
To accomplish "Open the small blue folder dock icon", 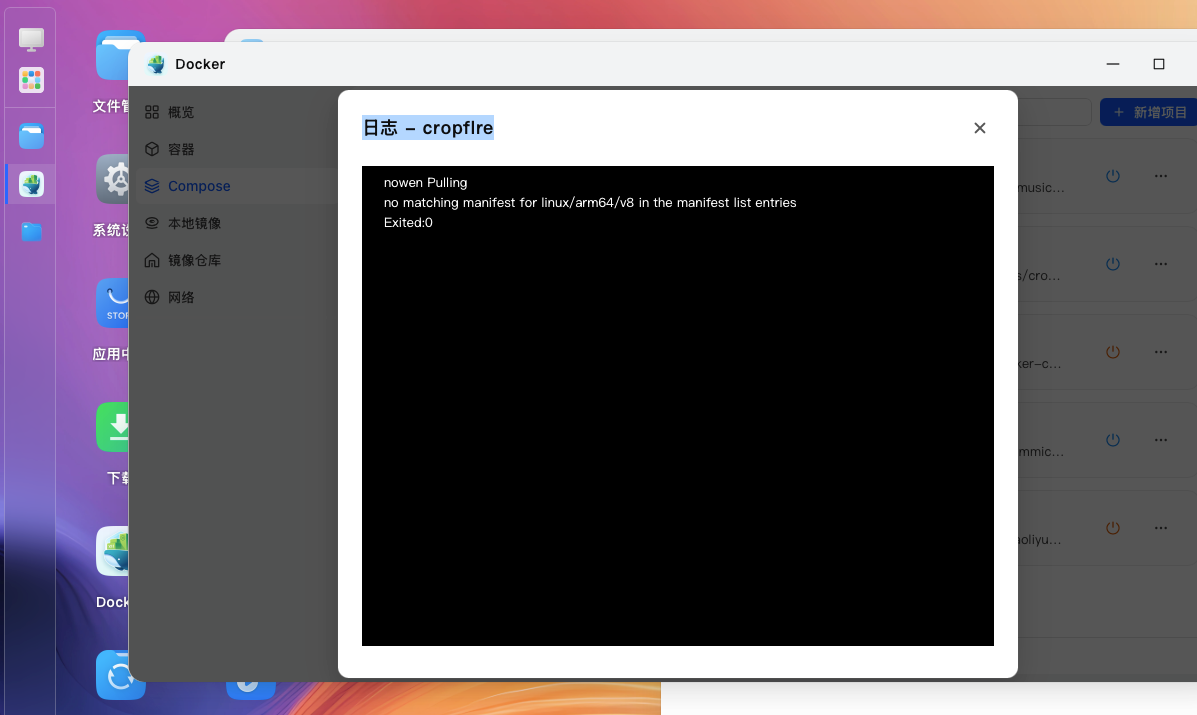I will point(31,231).
